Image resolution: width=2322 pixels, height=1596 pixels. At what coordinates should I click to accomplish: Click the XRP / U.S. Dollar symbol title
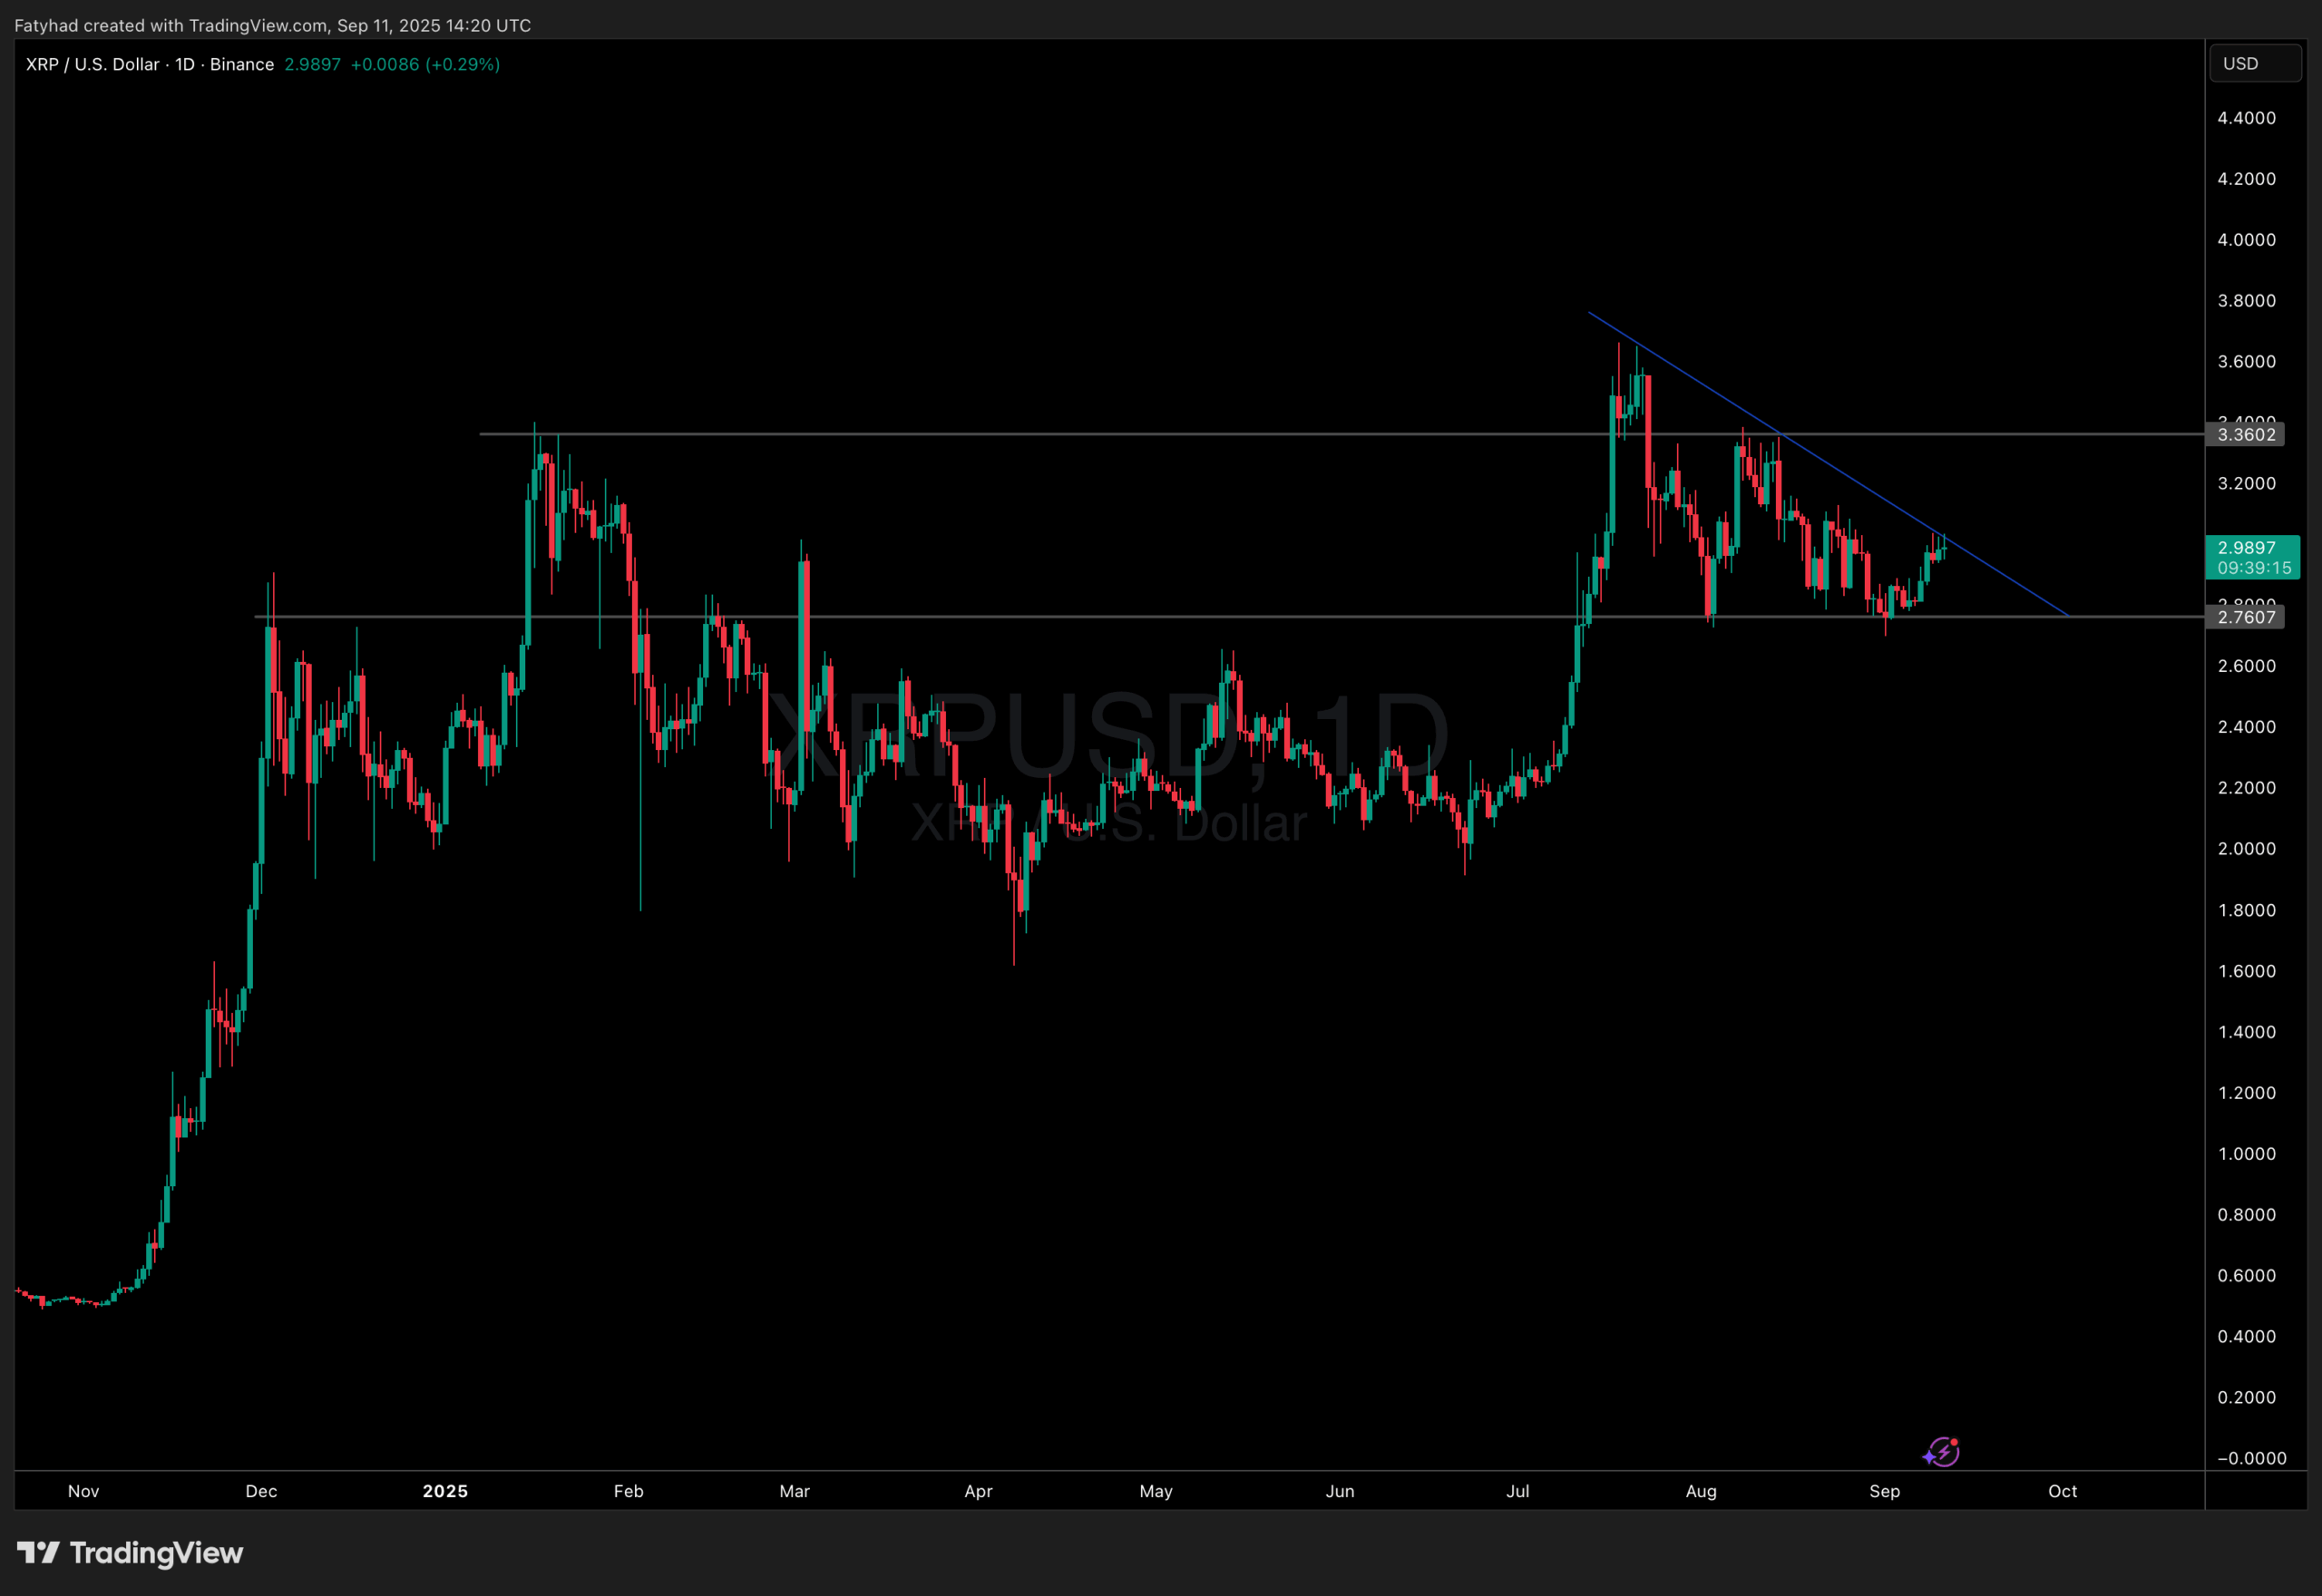92,64
